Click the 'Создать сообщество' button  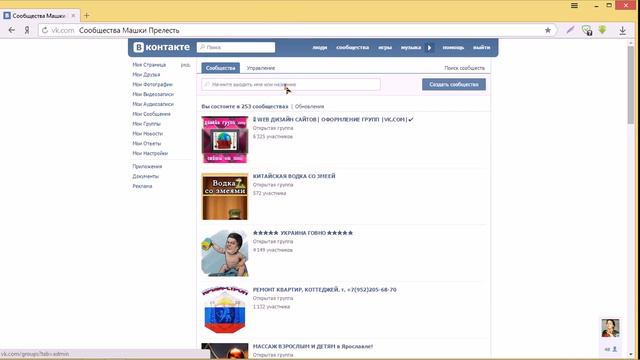pyautogui.click(x=454, y=84)
